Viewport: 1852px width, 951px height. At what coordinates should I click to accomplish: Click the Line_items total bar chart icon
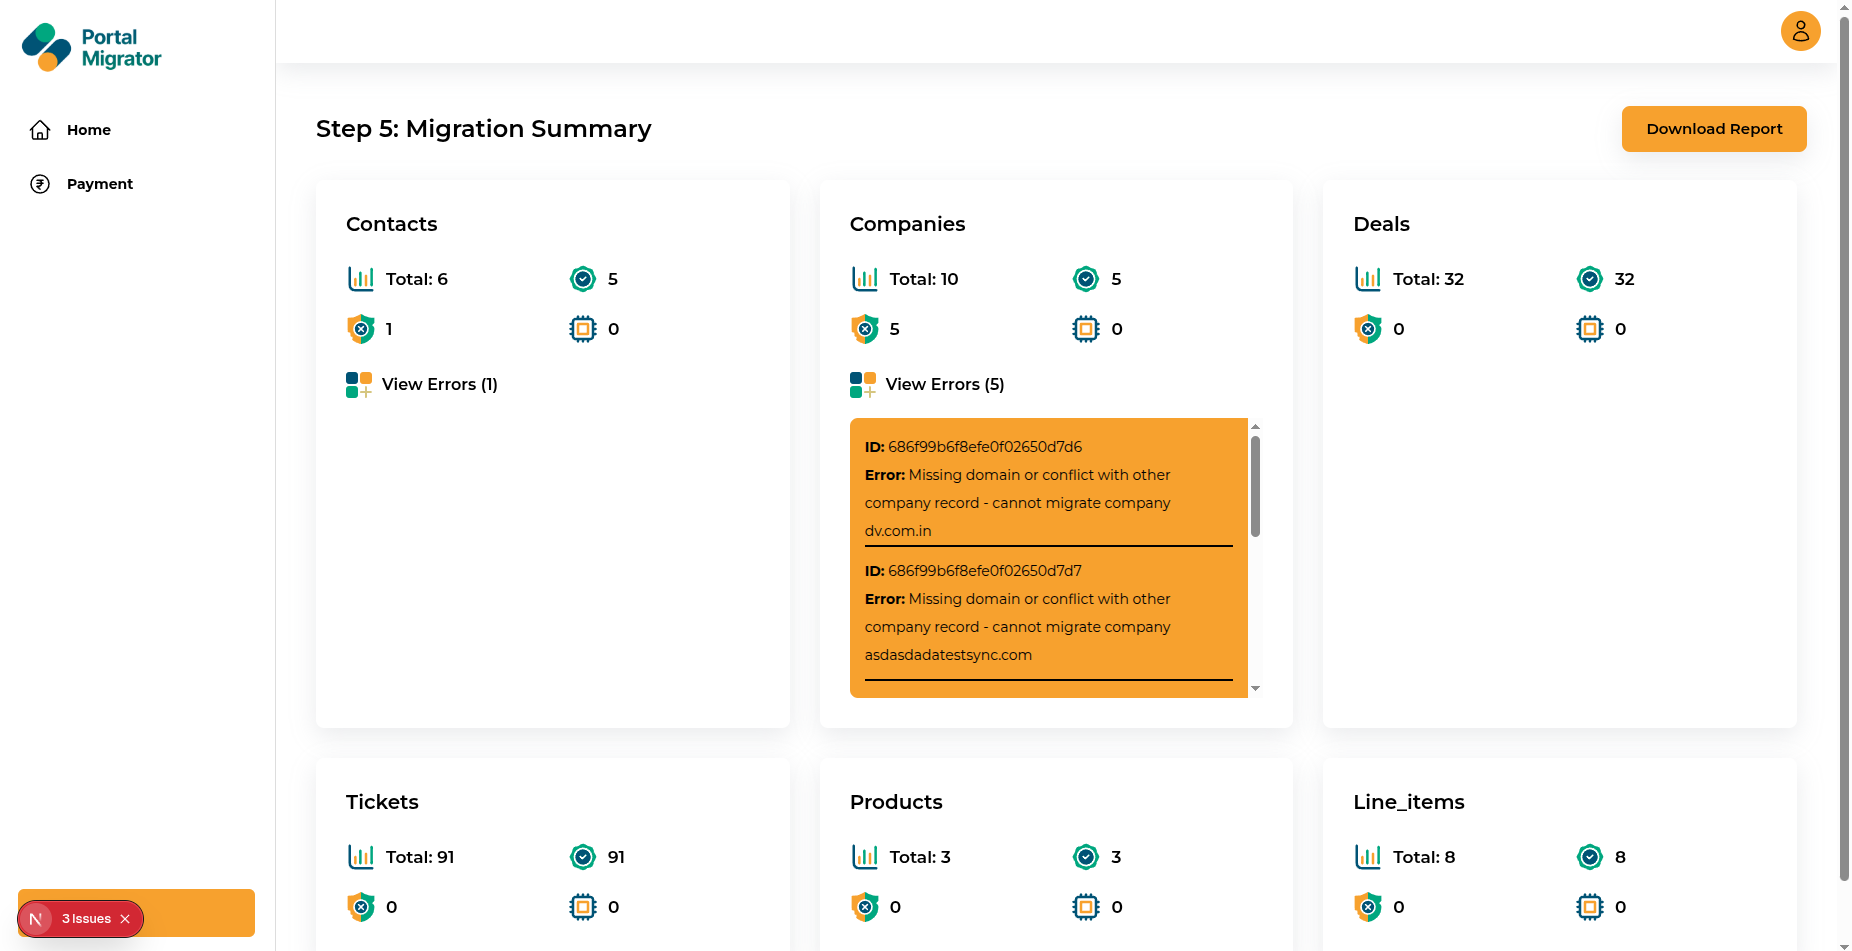pos(1367,857)
